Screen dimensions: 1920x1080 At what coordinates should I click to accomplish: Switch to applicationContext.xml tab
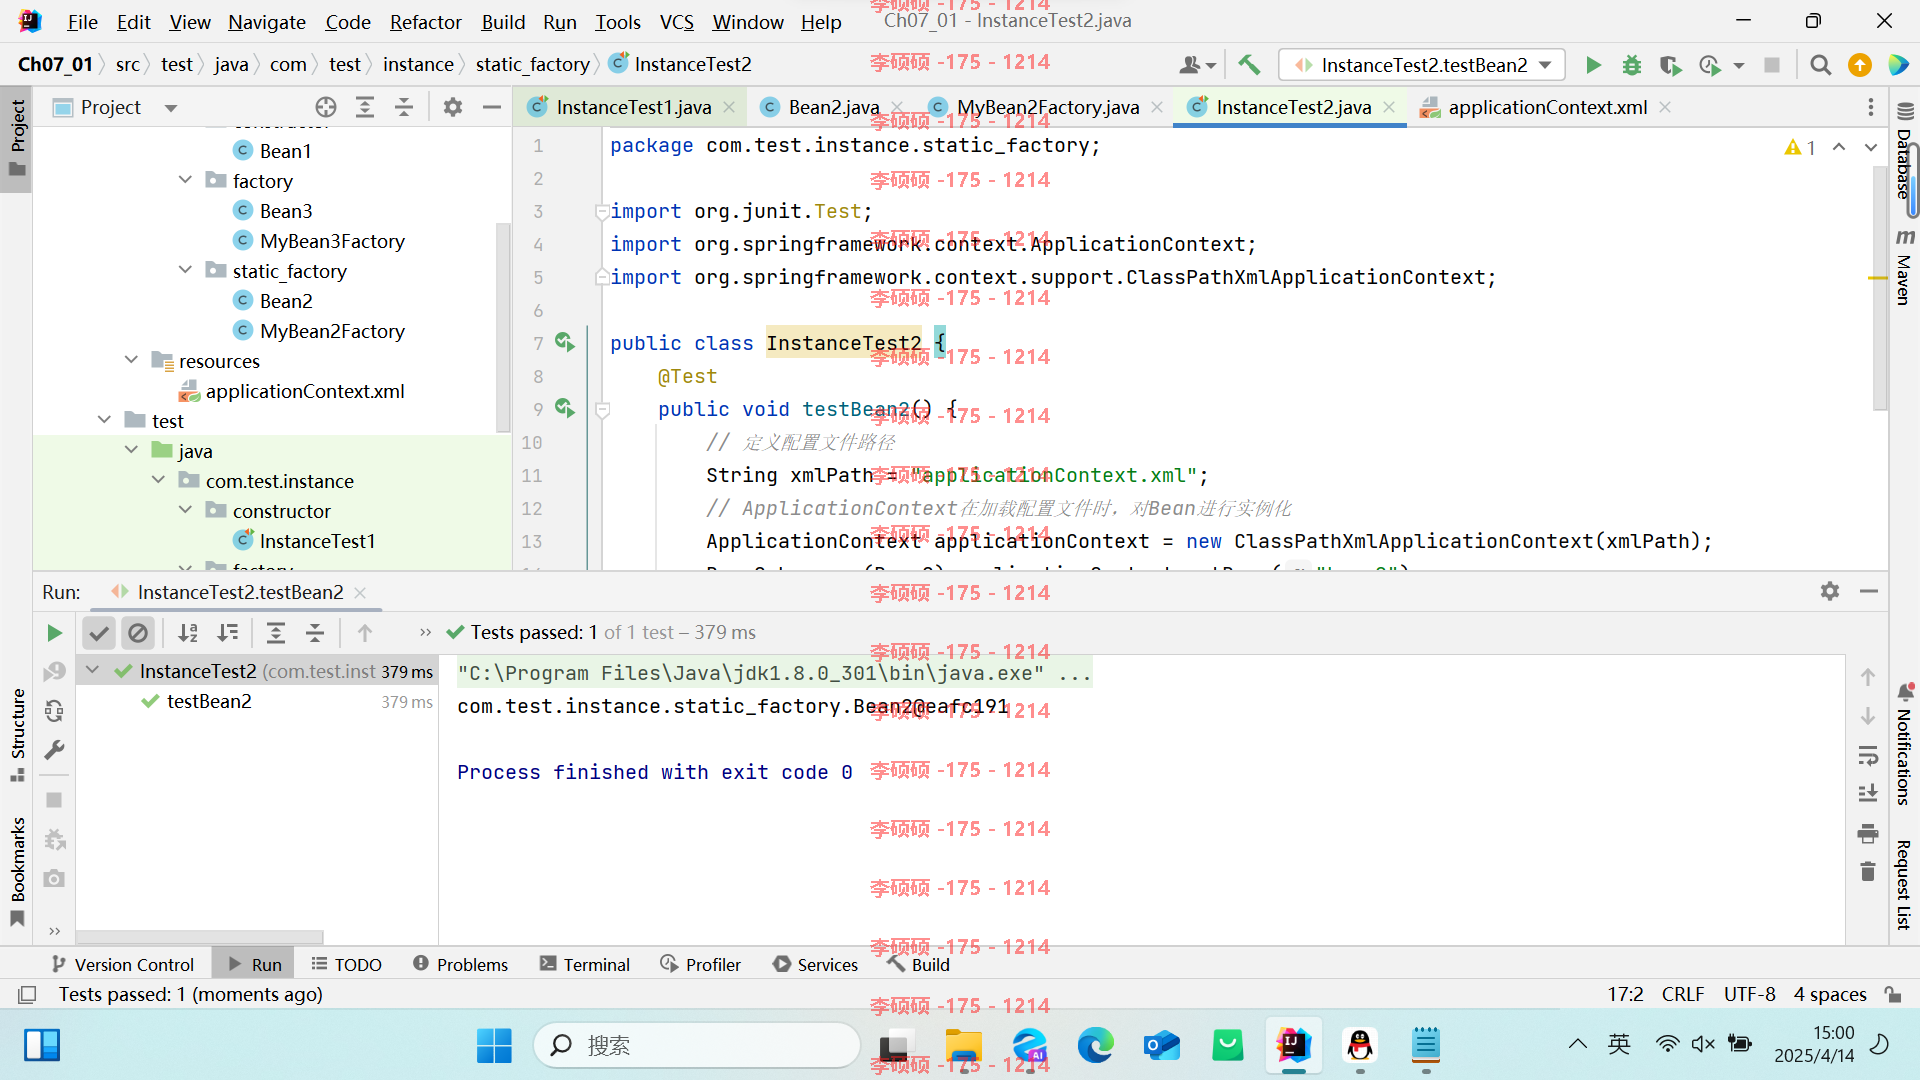coord(1547,107)
